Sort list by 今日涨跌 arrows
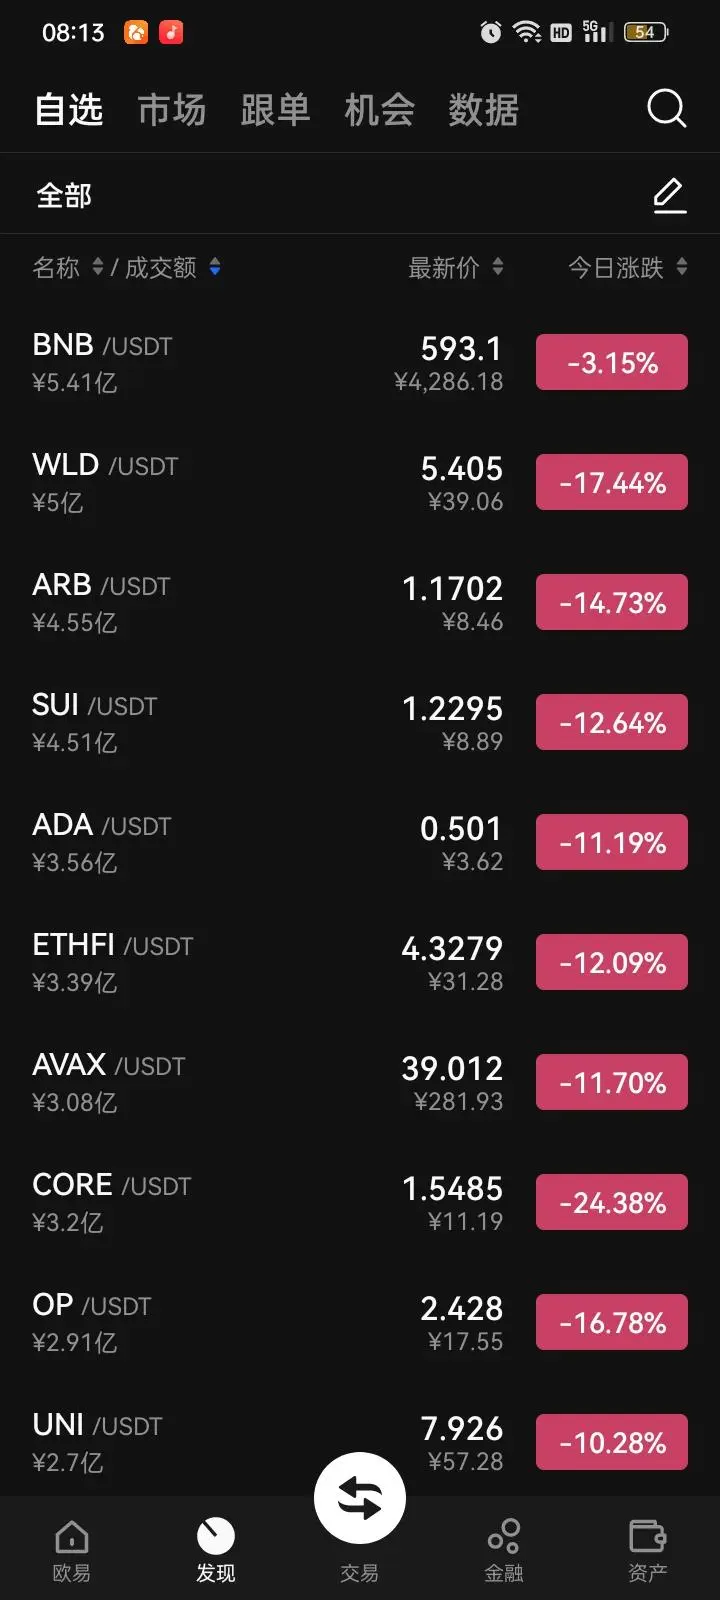Image resolution: width=720 pixels, height=1600 pixels. click(x=681, y=267)
